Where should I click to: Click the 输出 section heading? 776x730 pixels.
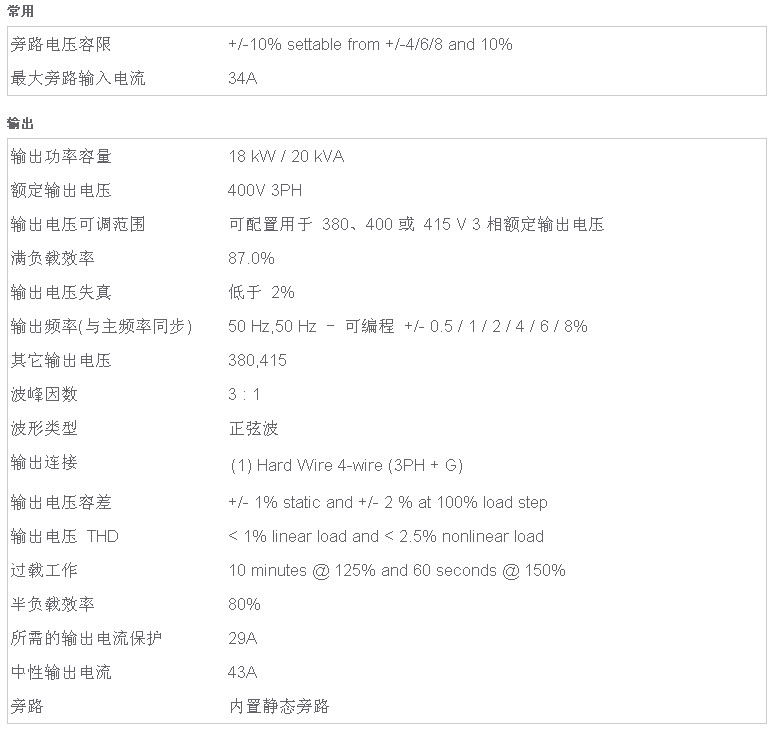coord(20,123)
